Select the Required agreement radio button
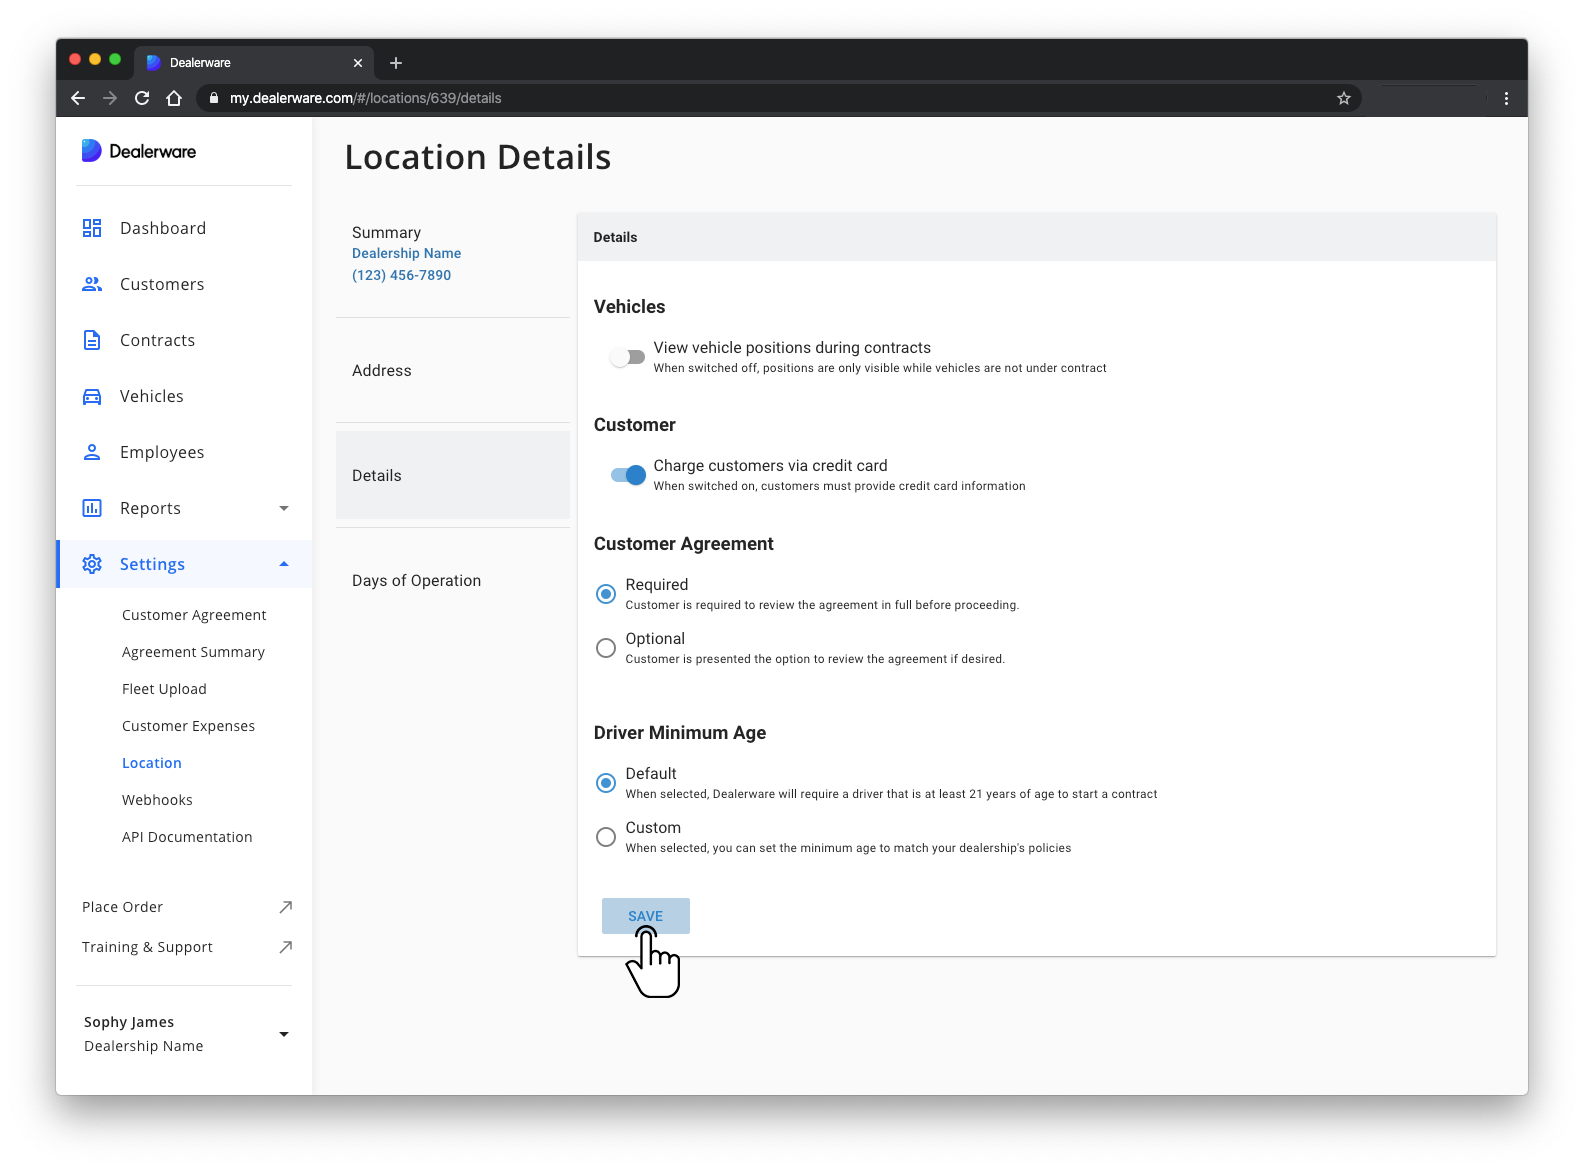The height and width of the screenshot is (1169, 1584). 606,594
